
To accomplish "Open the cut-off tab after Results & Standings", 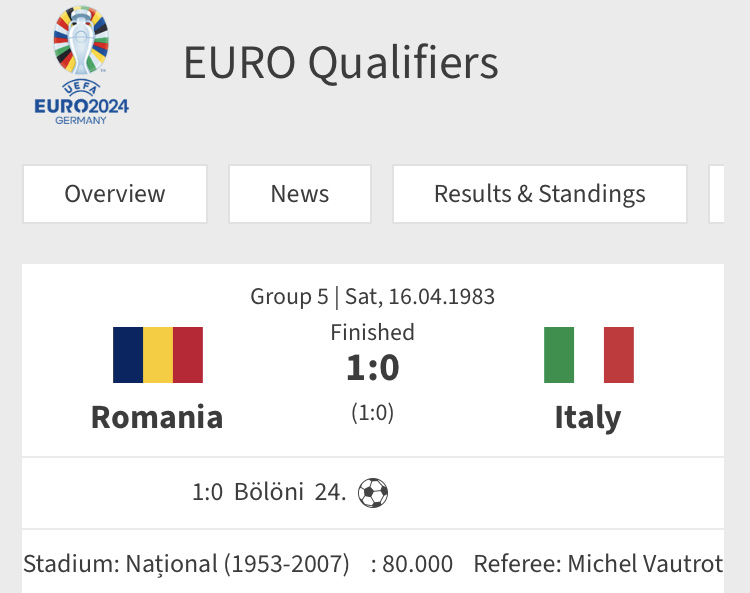I will tap(717, 194).
